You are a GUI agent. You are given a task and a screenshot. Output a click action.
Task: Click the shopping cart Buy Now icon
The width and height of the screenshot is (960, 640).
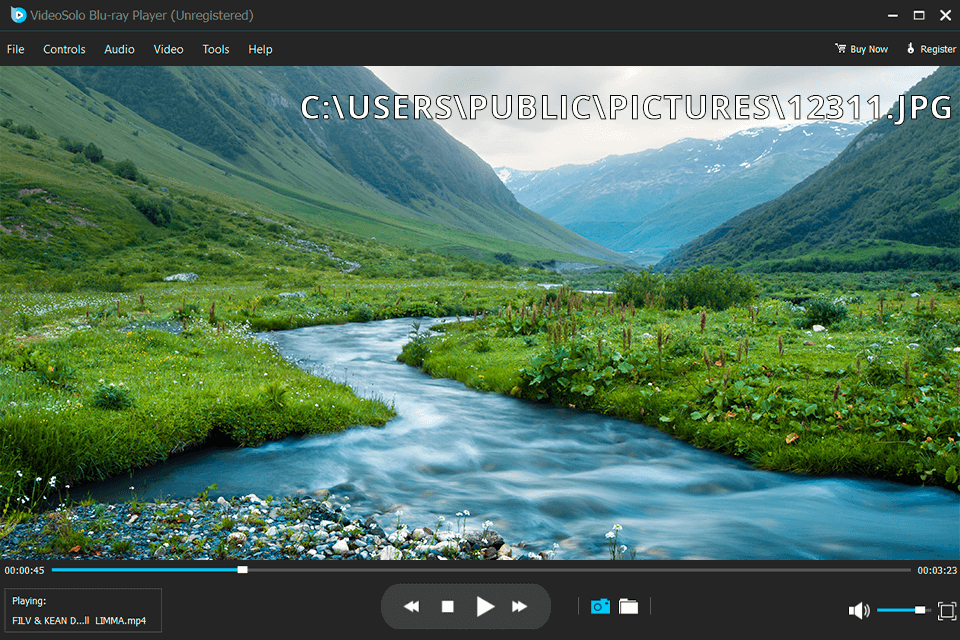click(x=840, y=48)
